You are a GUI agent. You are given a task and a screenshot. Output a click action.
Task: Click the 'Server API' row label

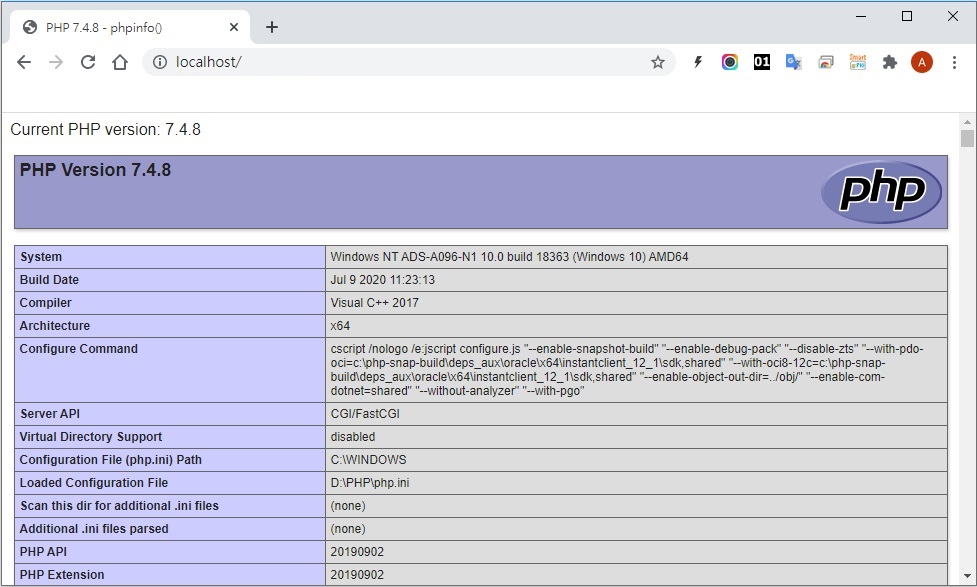point(50,414)
